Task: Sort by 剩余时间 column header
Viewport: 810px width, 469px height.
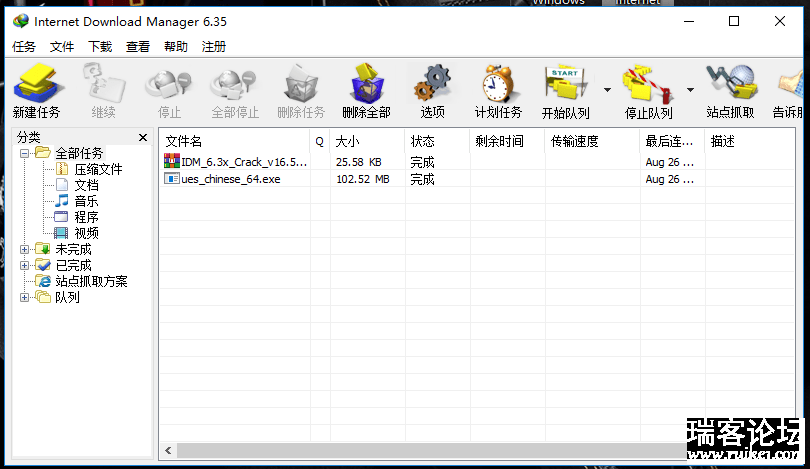Action: (507, 142)
